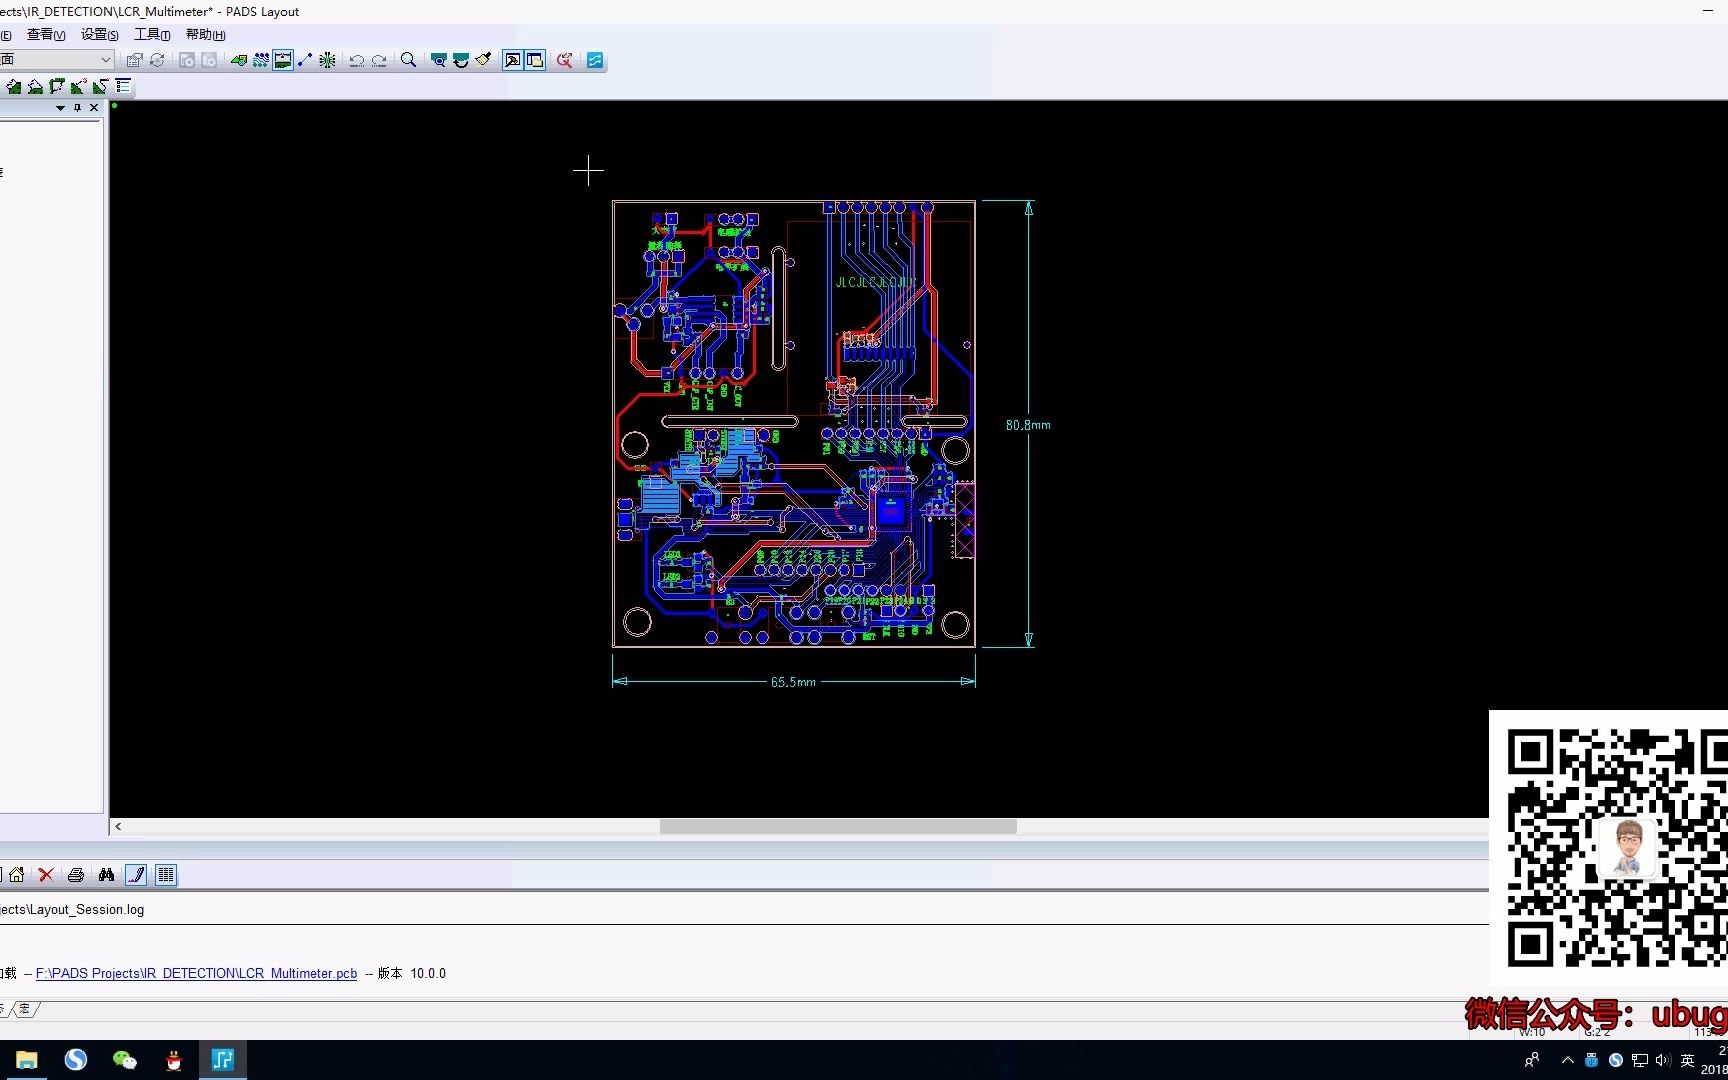
Task: Click the horizontal scrollbar left arrow
Action: coord(118,827)
